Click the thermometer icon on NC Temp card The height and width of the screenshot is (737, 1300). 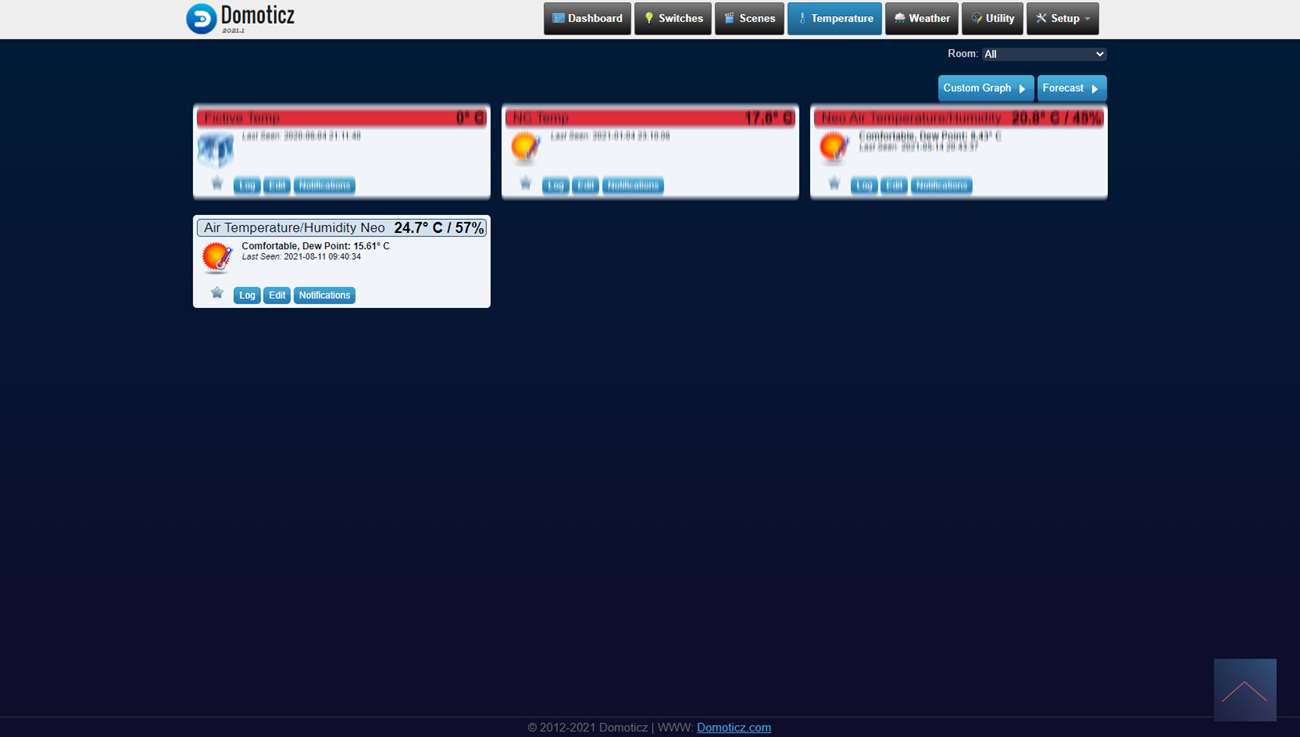(x=525, y=148)
